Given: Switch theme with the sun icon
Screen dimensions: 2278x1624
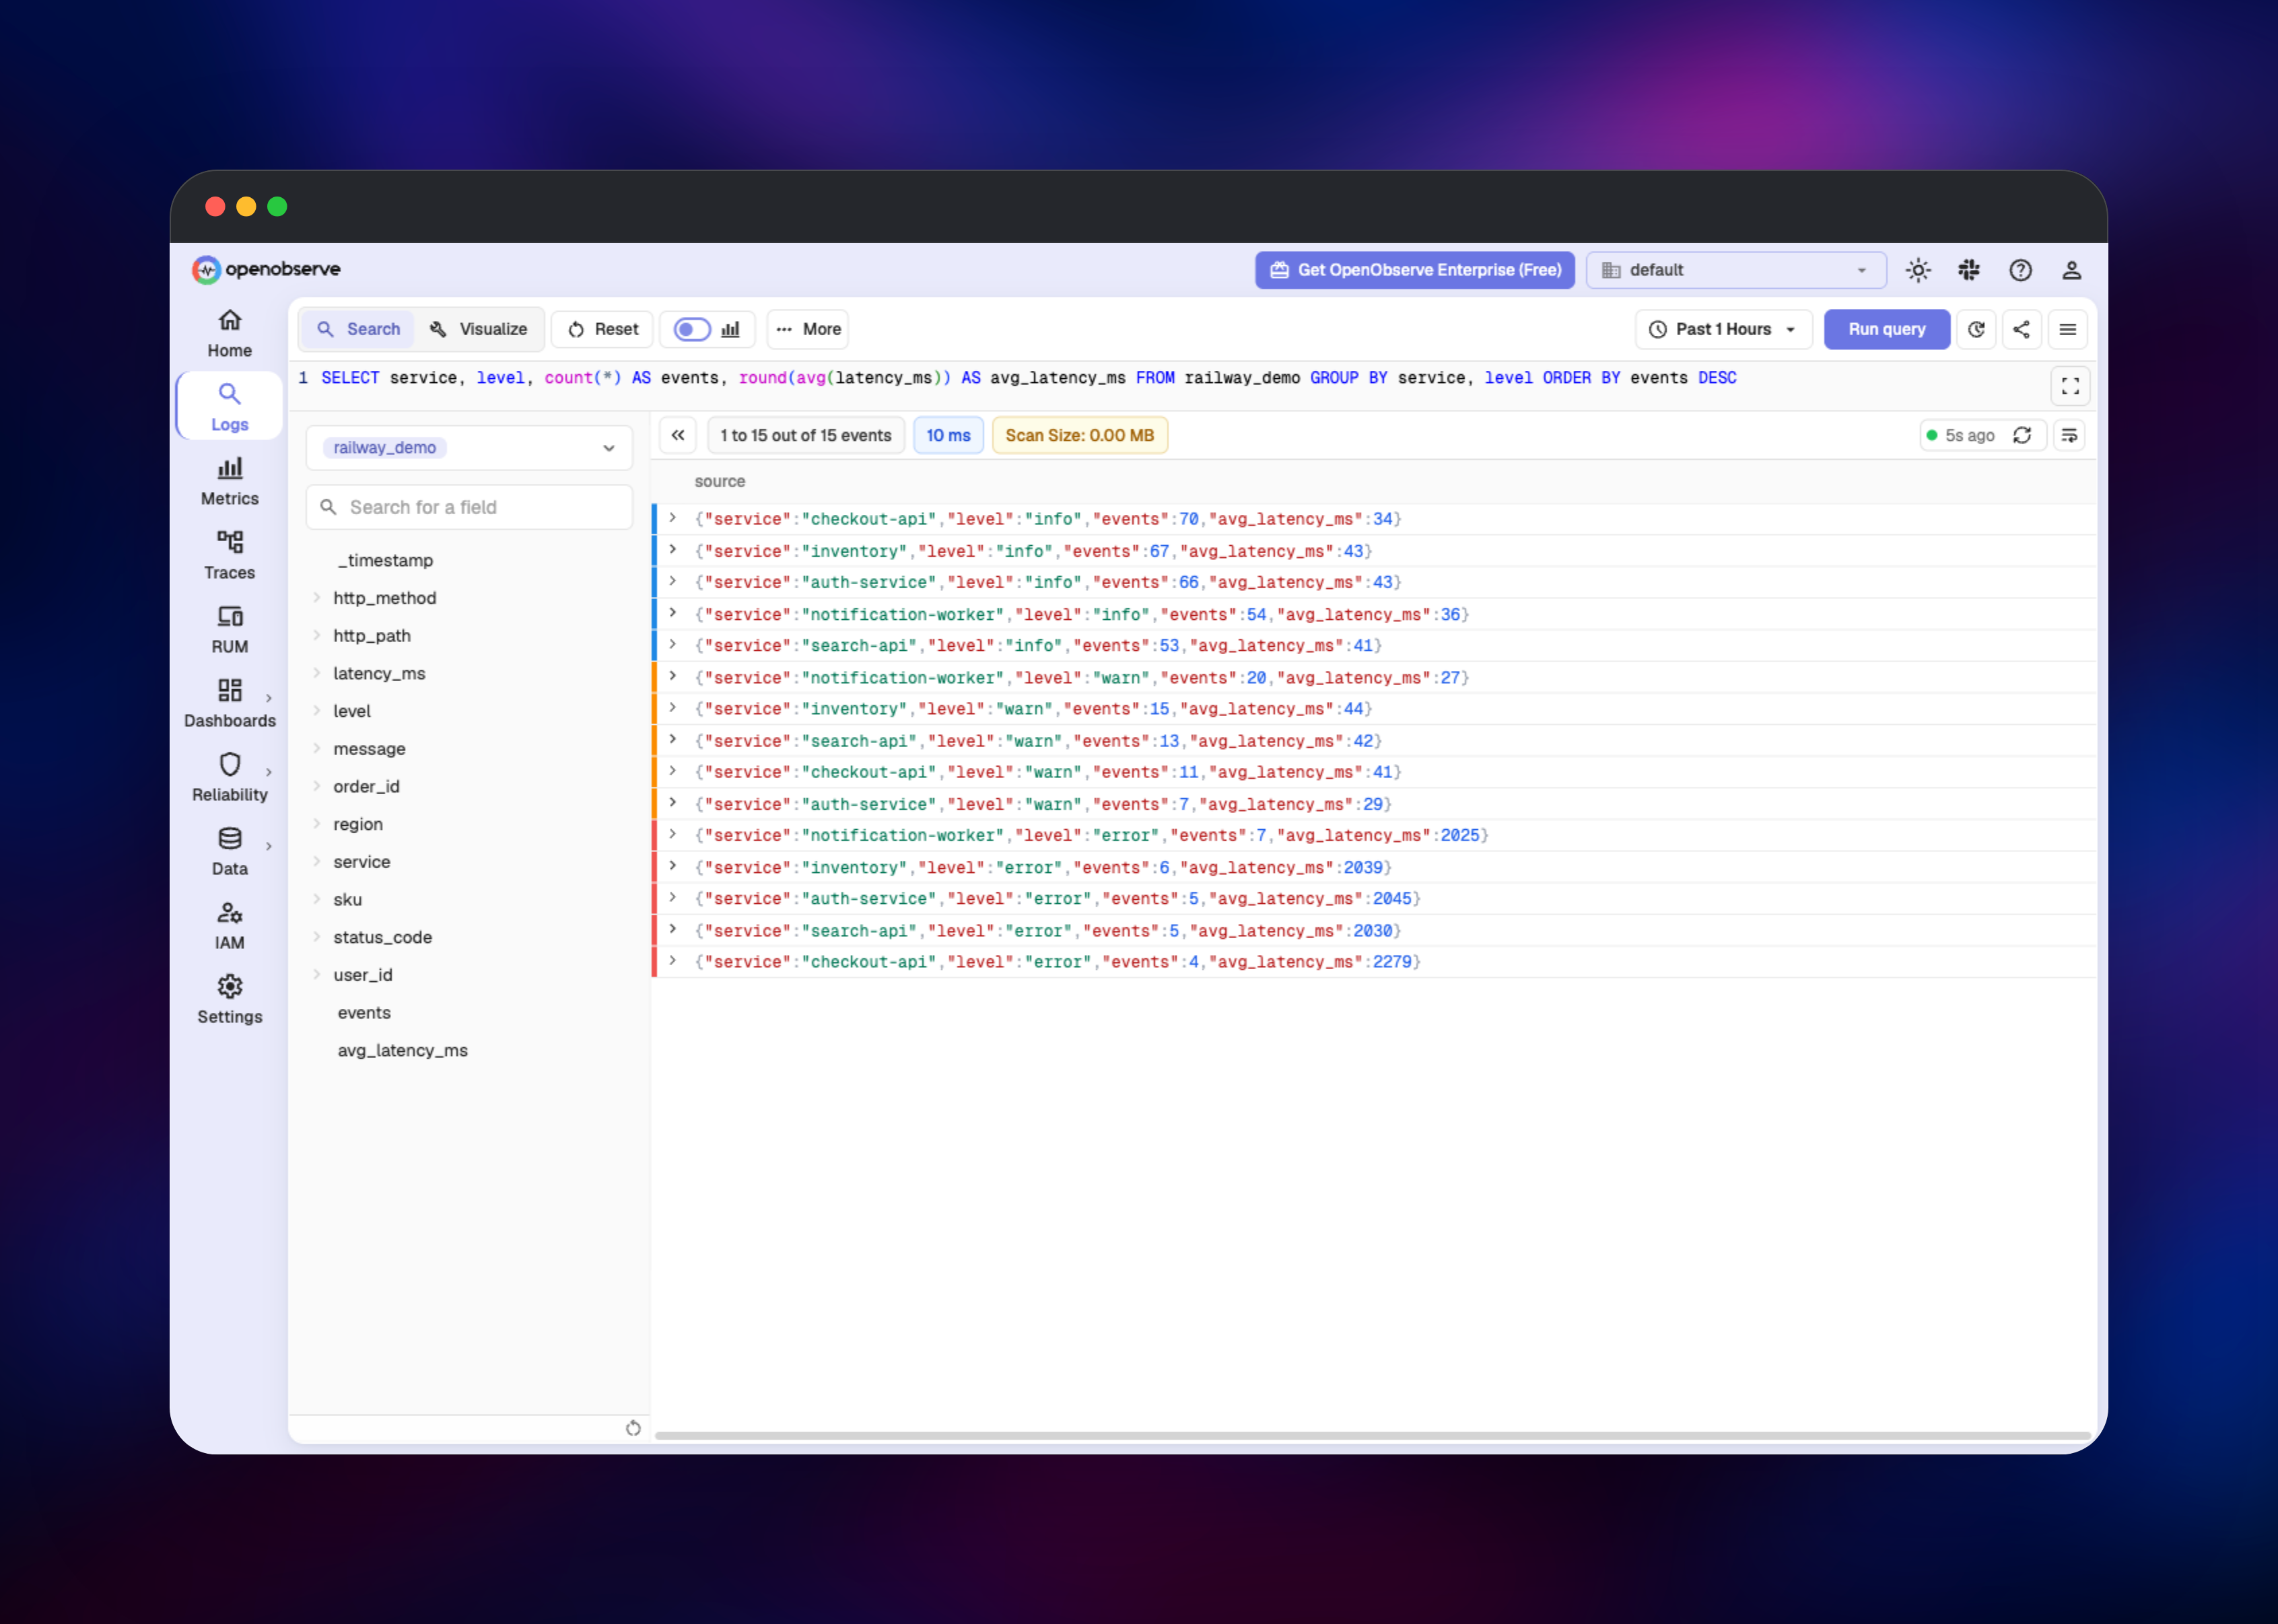Looking at the screenshot, I should [1918, 270].
